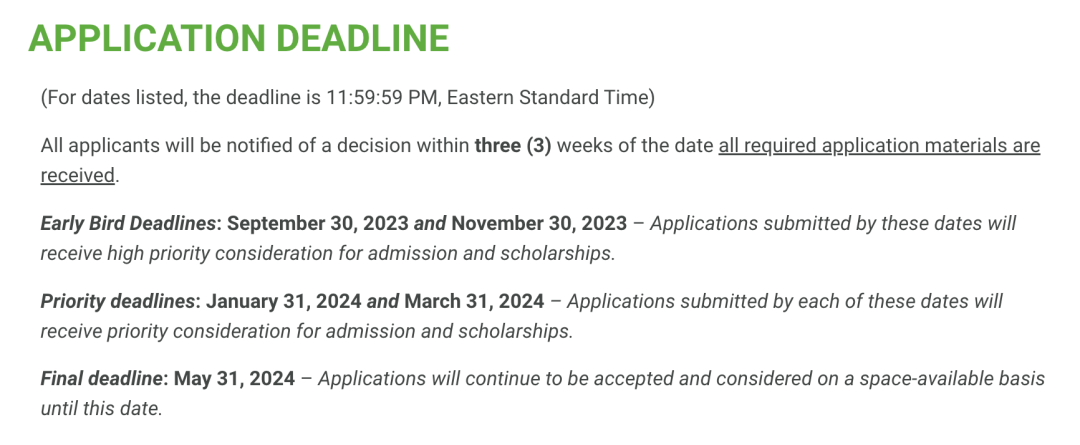Click the APPLICATION DEADLINE green heading

point(238,39)
